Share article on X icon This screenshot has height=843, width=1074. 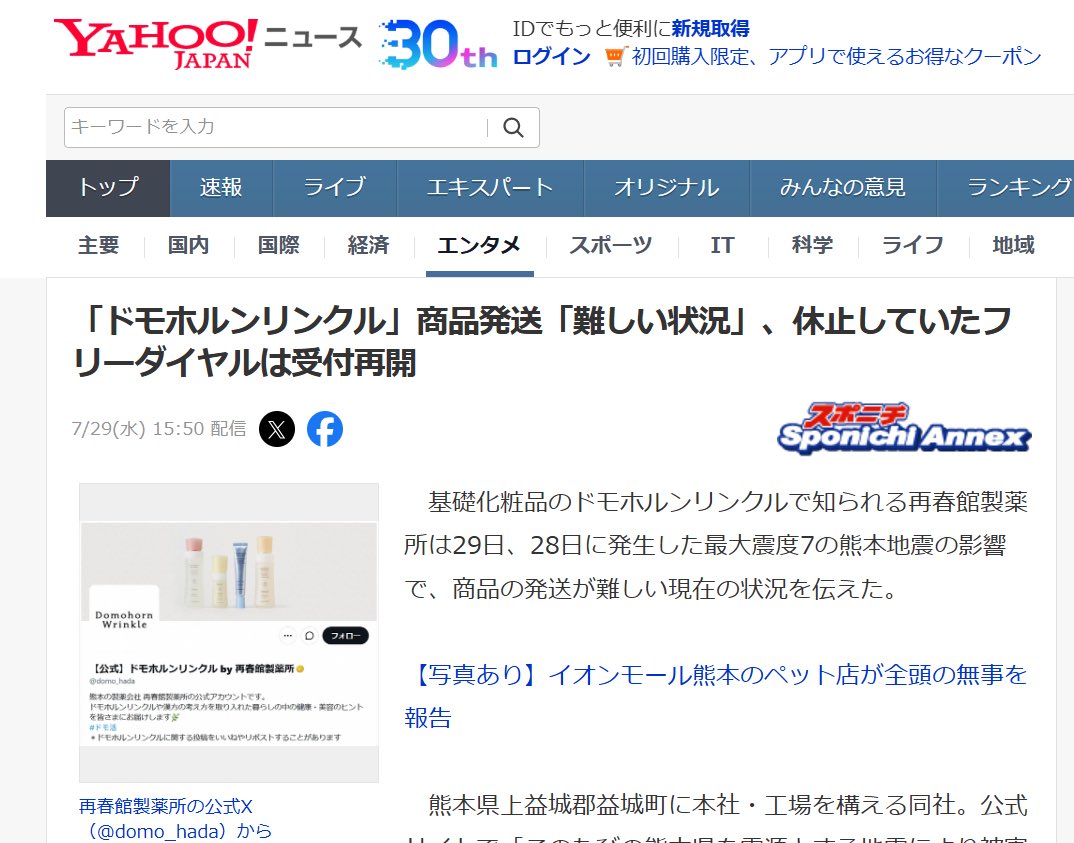(x=277, y=429)
